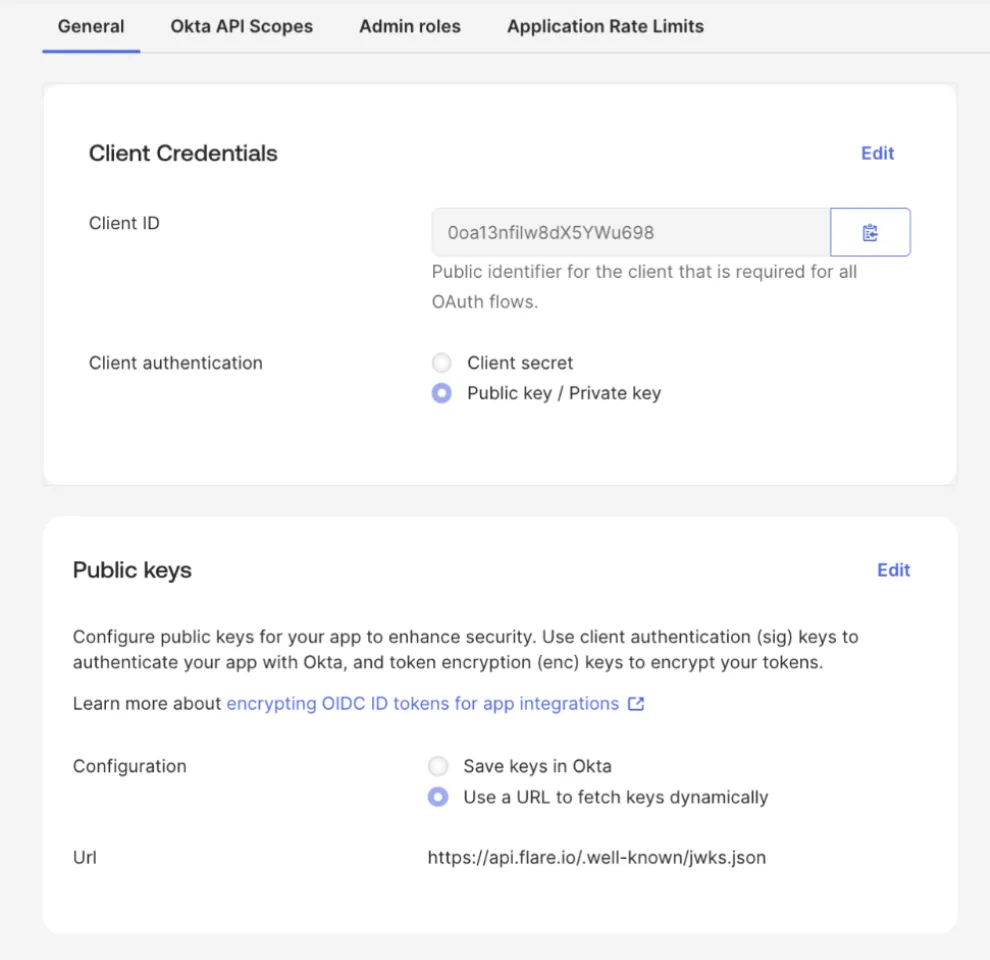The height and width of the screenshot is (960, 990).
Task: Click the Configuration label
Action: (x=129, y=766)
